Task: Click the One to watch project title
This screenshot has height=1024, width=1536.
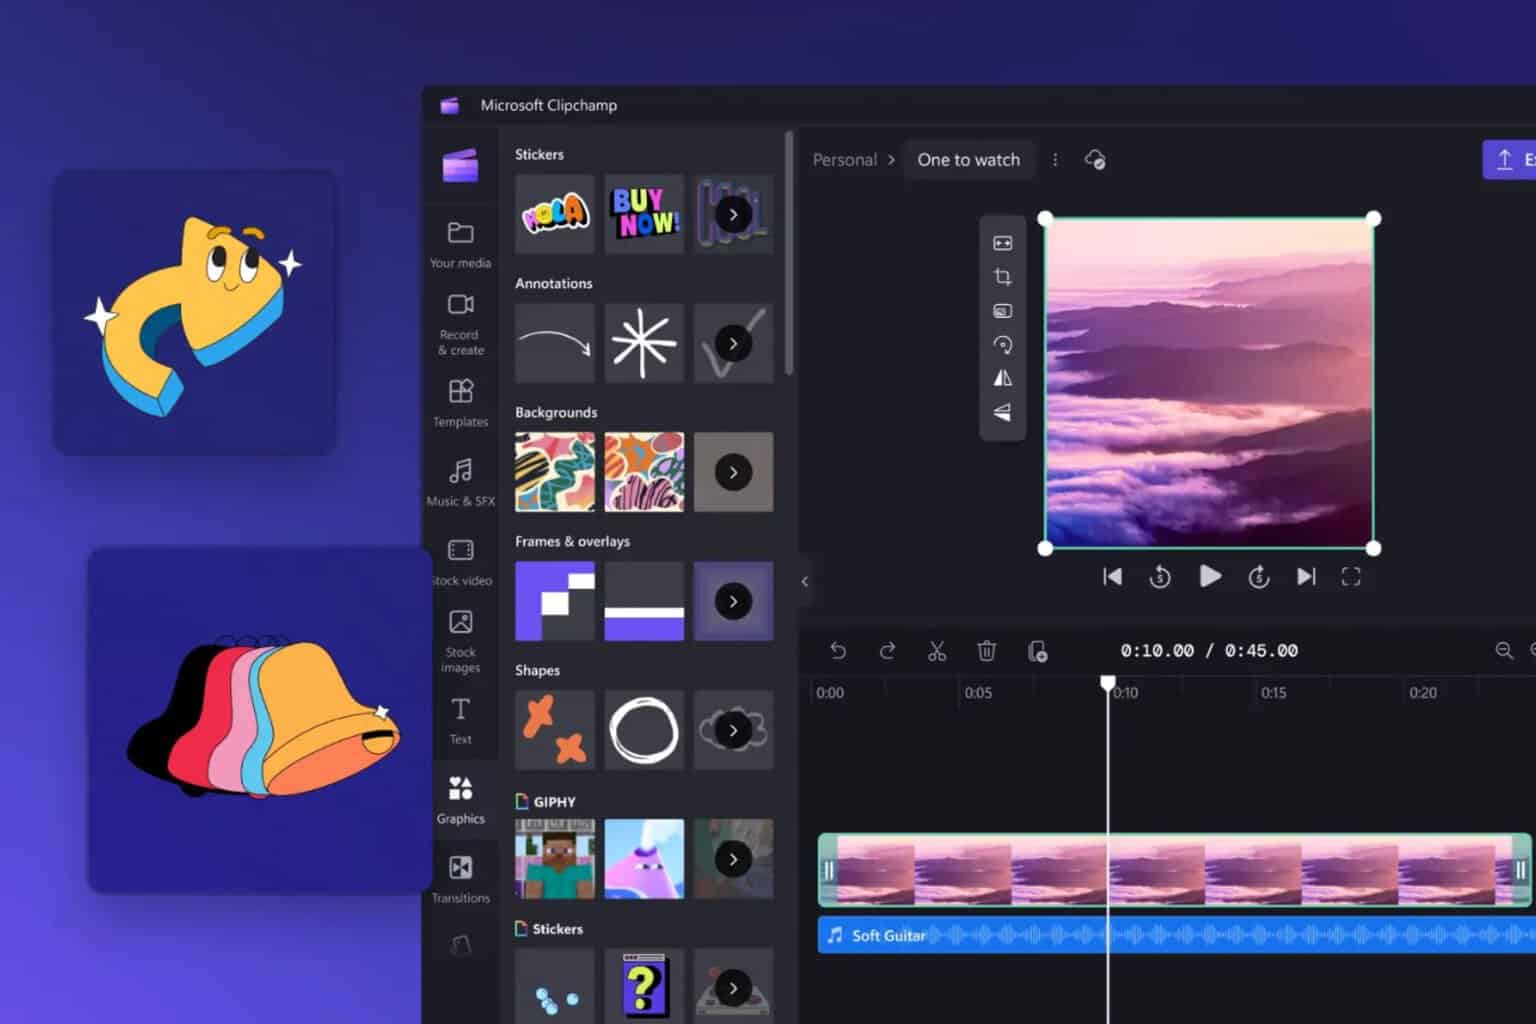Action: point(968,160)
